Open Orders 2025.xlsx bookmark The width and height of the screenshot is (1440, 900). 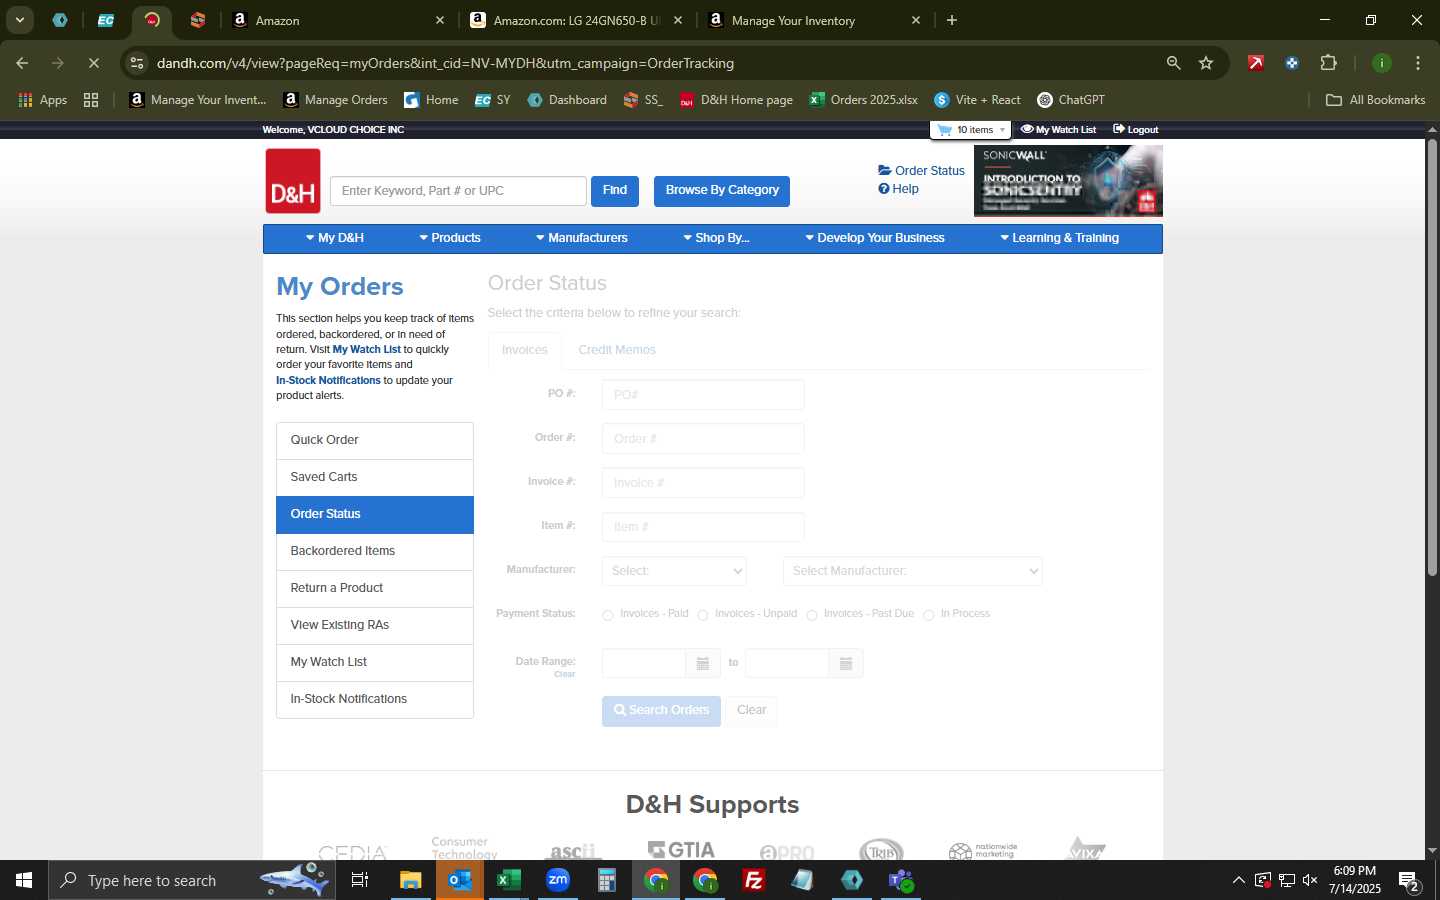864,100
